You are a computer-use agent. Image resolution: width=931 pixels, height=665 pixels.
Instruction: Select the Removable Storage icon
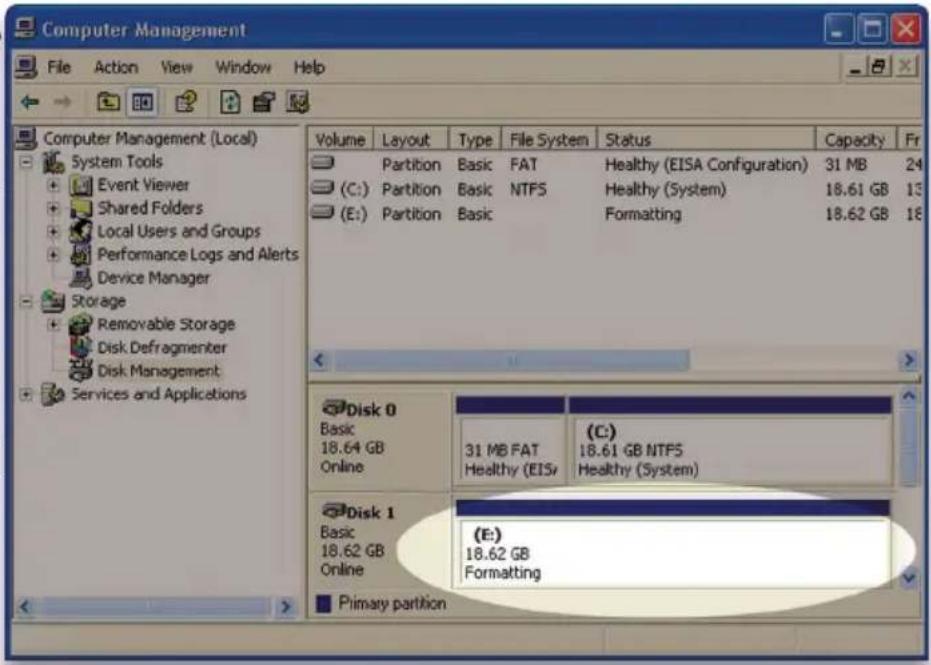point(81,324)
